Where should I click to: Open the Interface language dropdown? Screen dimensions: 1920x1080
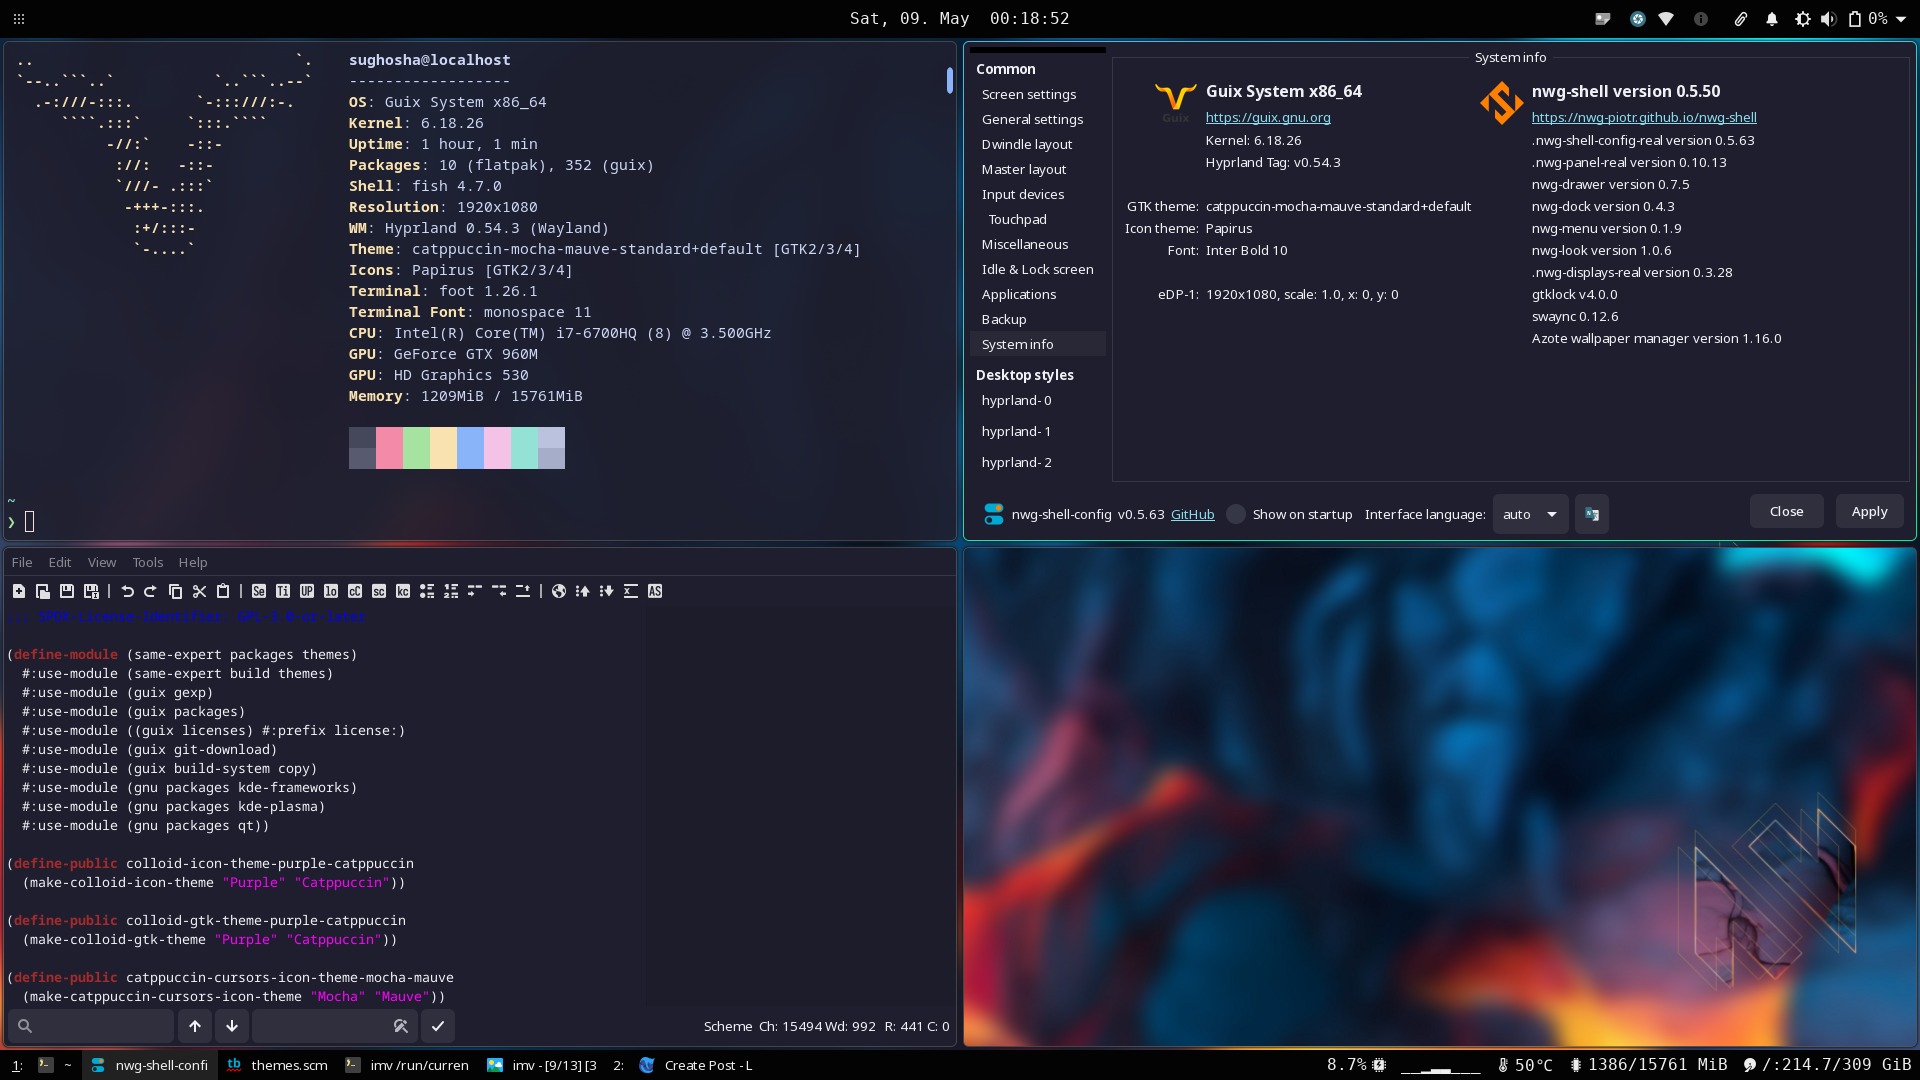pyautogui.click(x=1530, y=514)
